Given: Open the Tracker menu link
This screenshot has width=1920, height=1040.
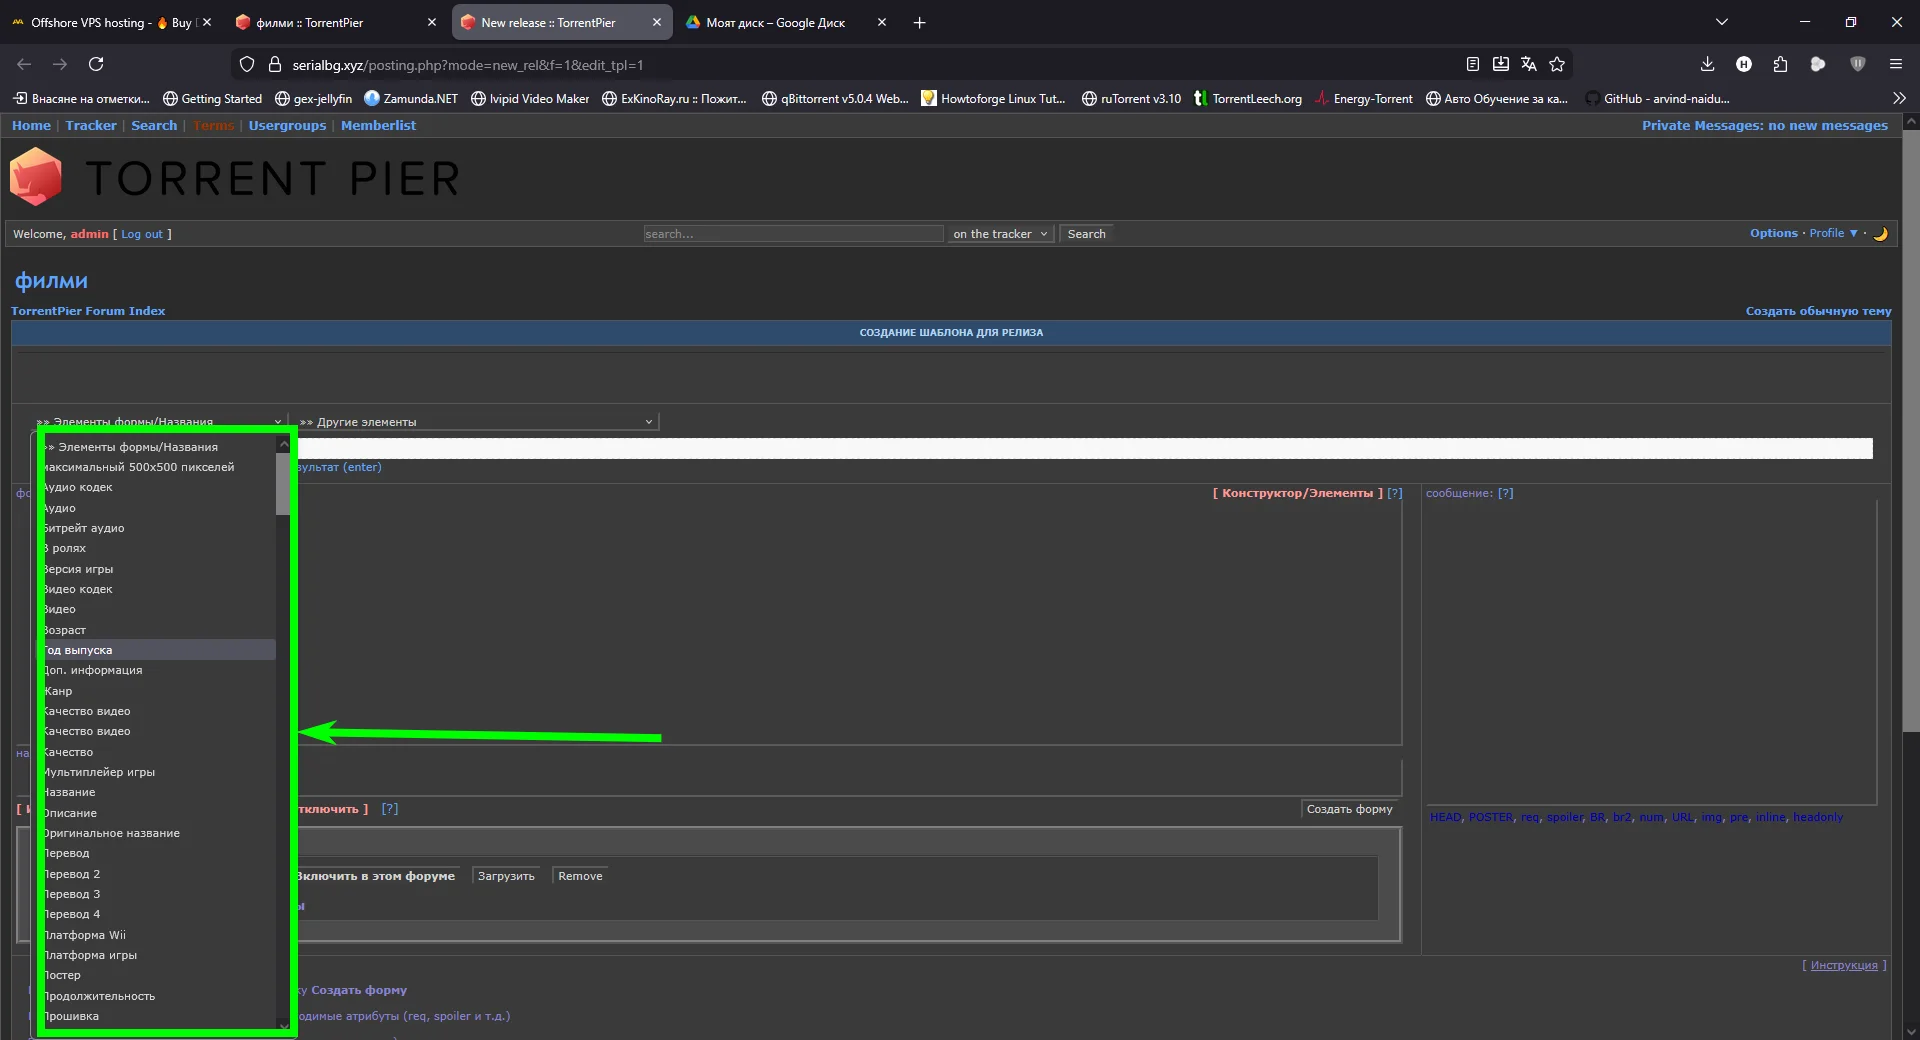Looking at the screenshot, I should tap(91, 125).
